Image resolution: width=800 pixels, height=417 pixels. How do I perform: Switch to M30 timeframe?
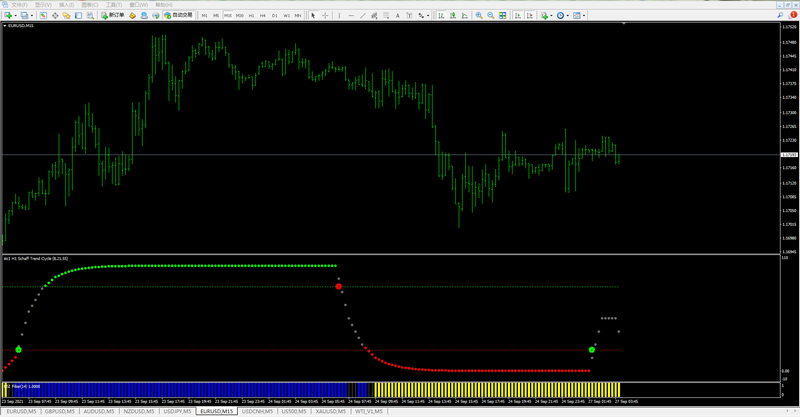click(x=239, y=16)
